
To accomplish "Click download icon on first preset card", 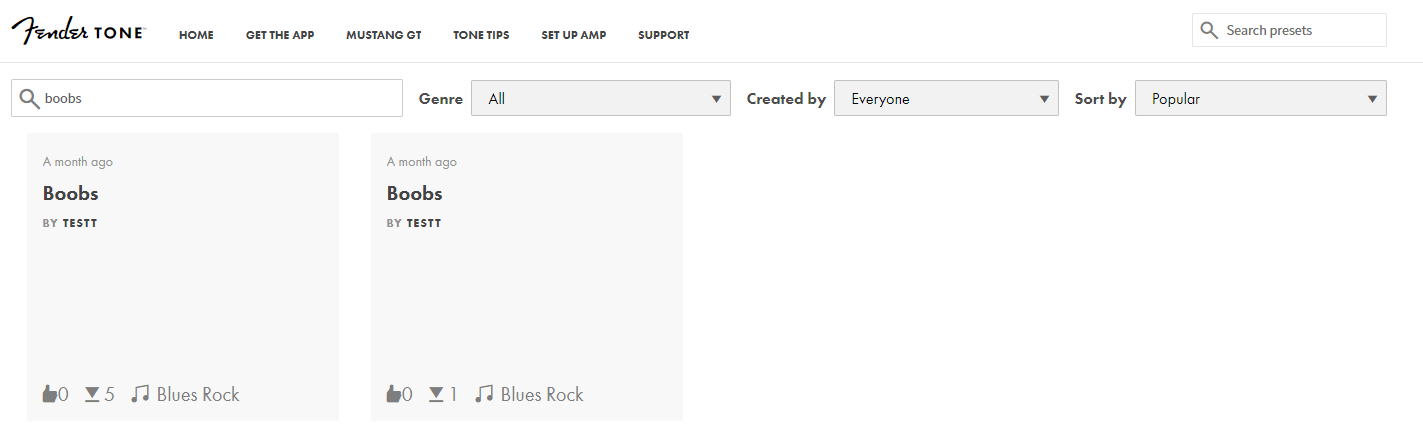I will pyautogui.click(x=92, y=394).
